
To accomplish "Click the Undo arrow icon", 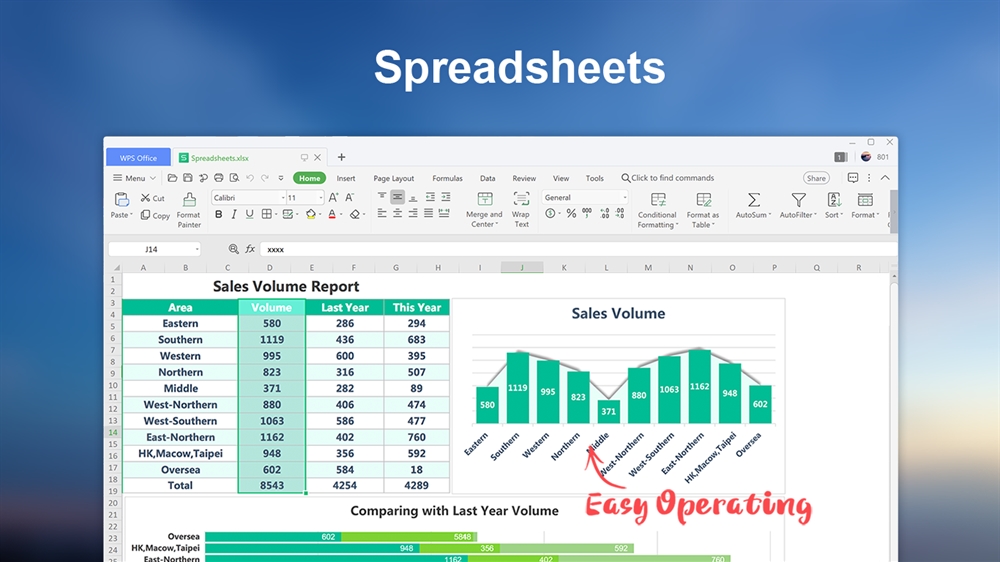I will point(250,178).
